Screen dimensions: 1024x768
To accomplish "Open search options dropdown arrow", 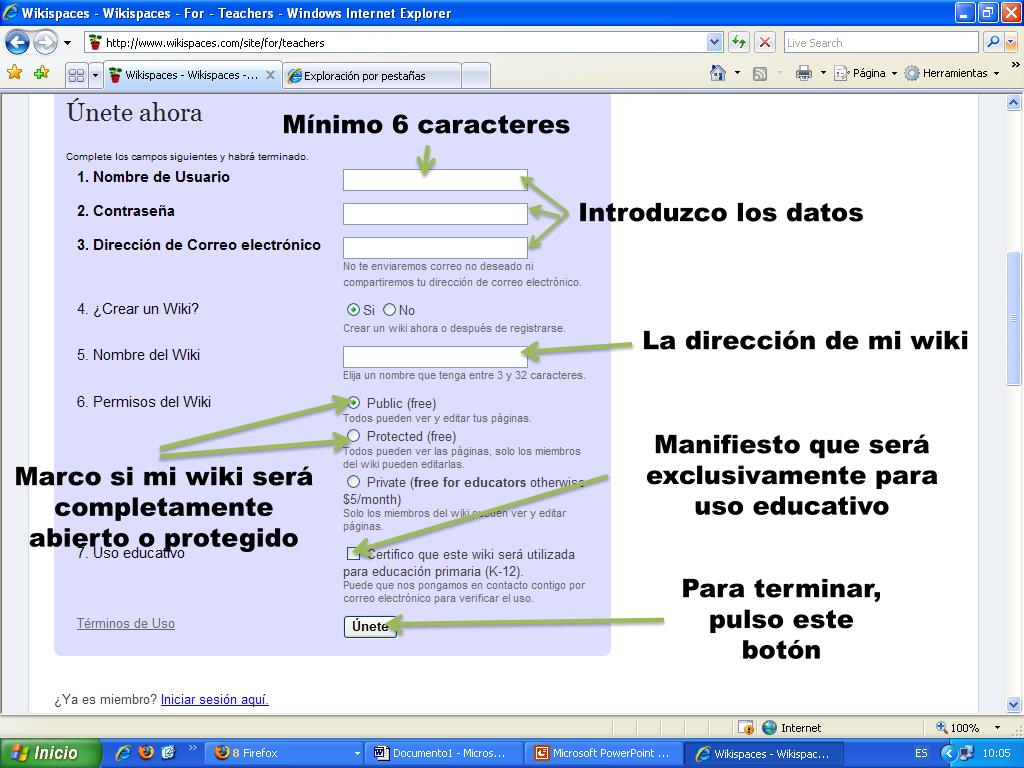I will coord(1010,42).
